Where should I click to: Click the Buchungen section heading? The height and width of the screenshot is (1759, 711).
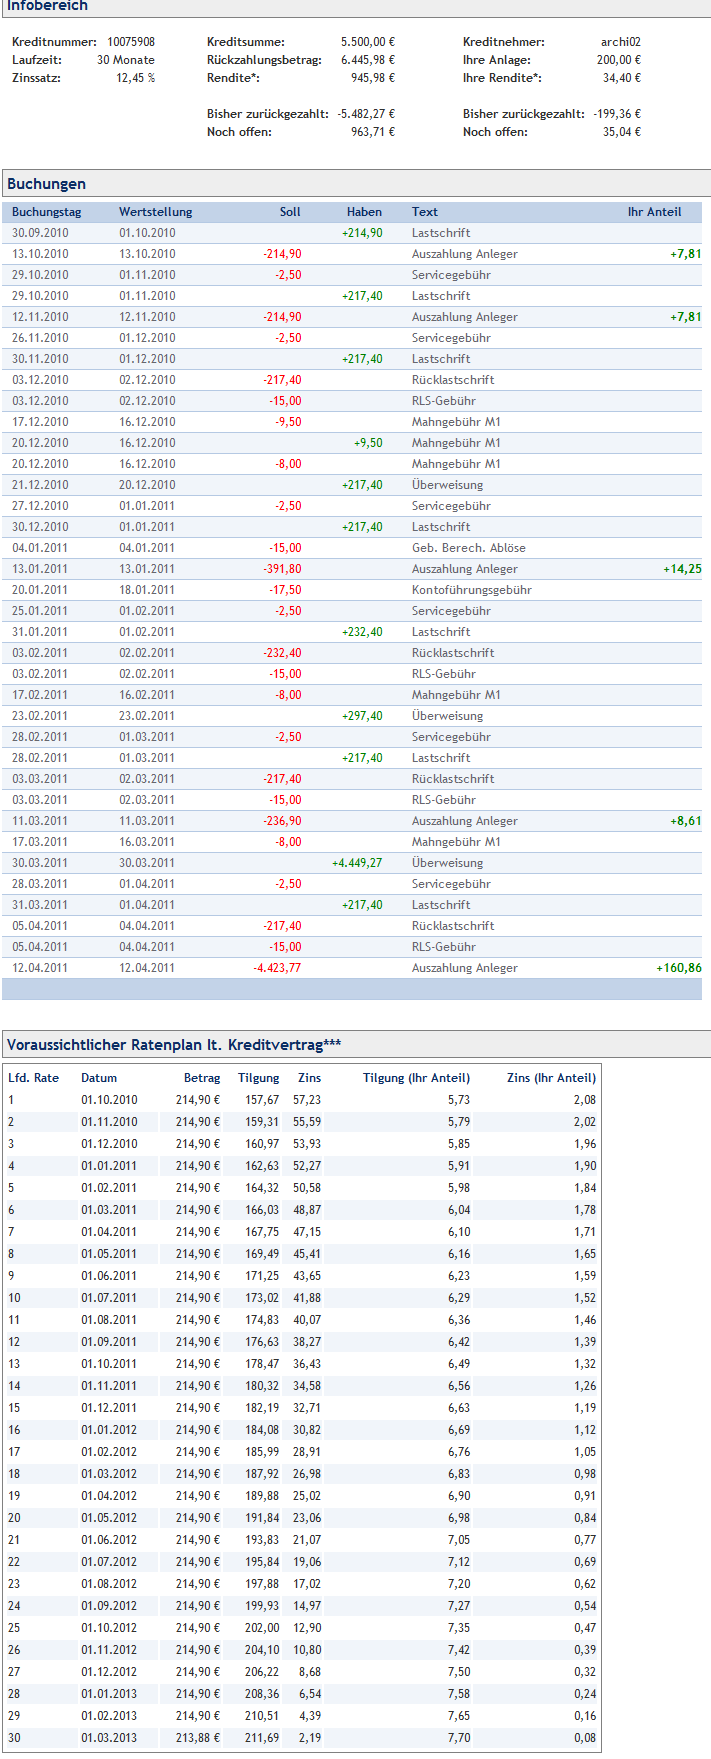(x=46, y=184)
